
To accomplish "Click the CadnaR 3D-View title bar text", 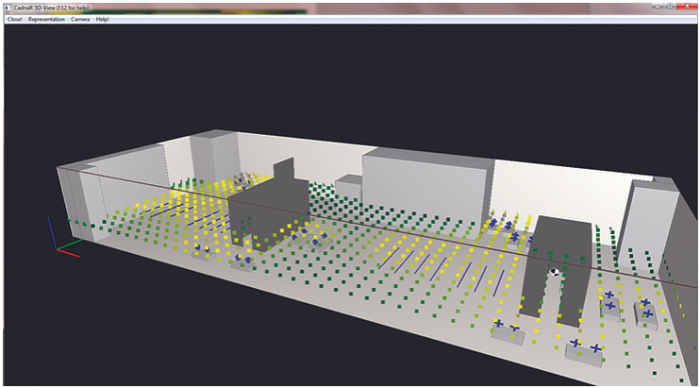I will [x=51, y=8].
